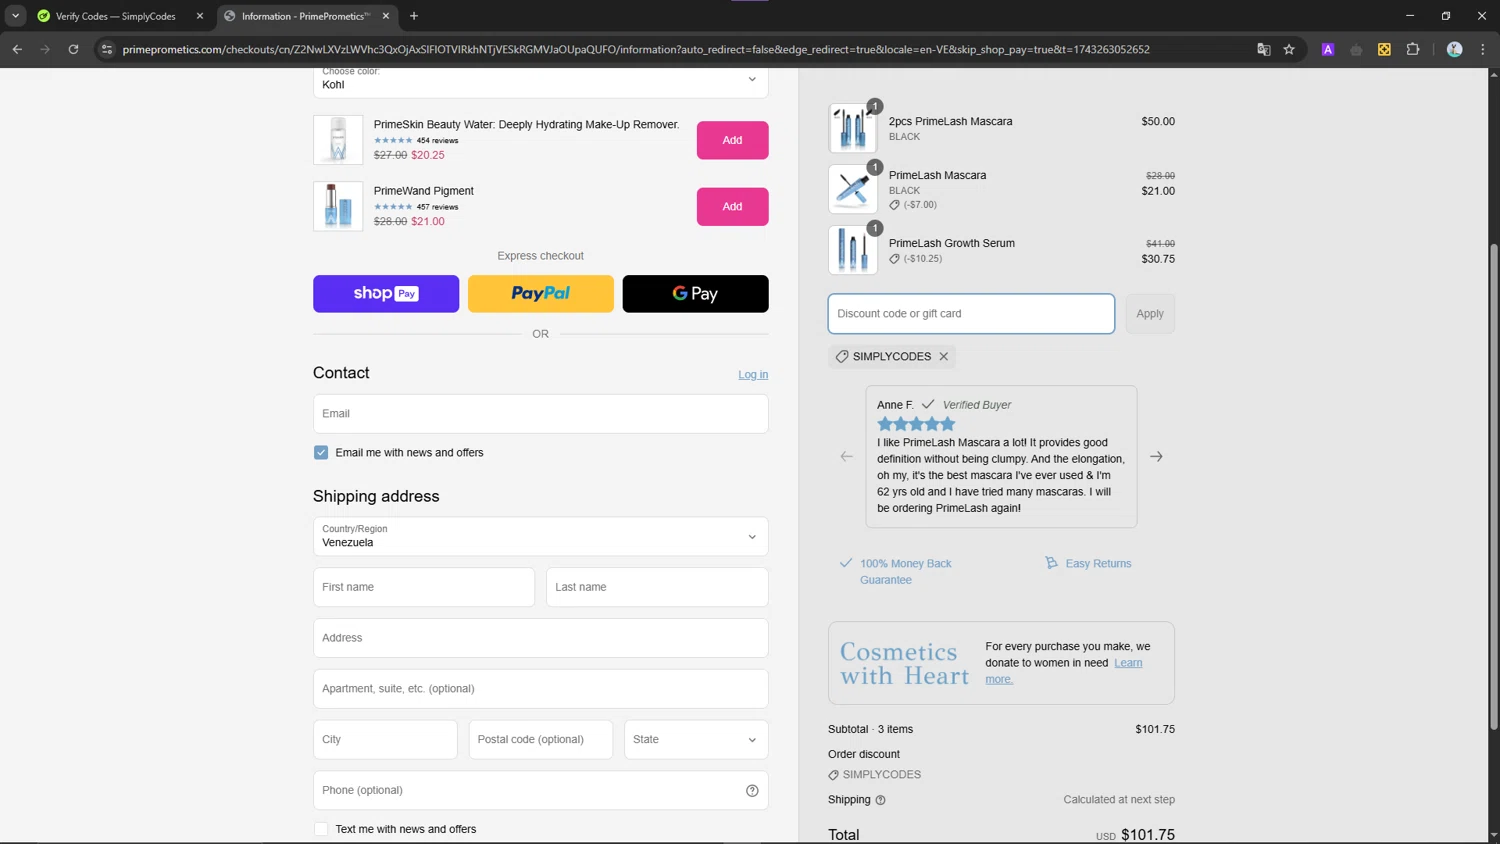Open the Extensions puzzle menu
The height and width of the screenshot is (844, 1500).
pos(1413,49)
